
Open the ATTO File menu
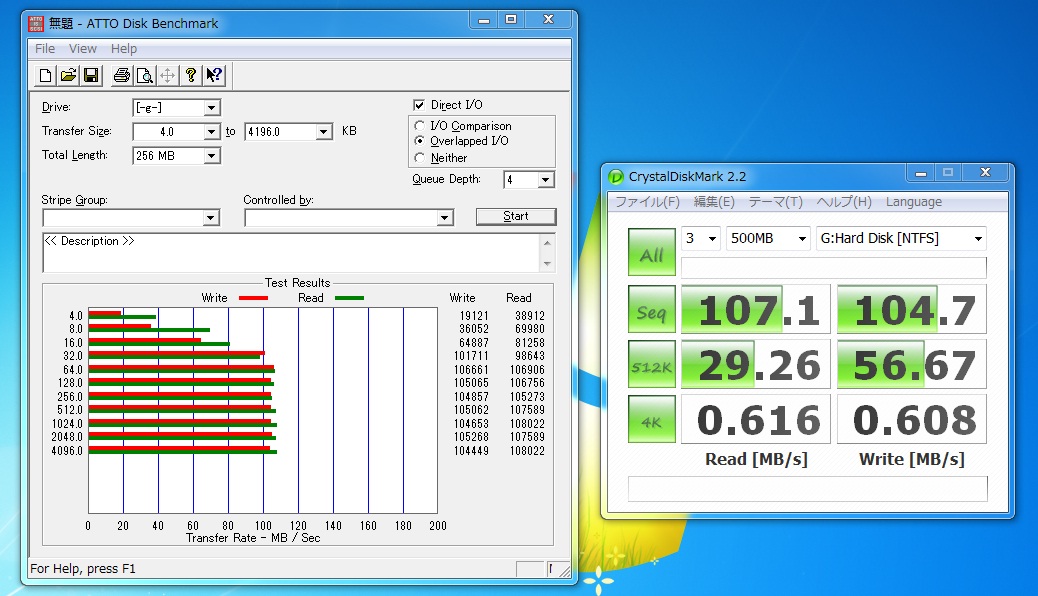click(x=45, y=49)
